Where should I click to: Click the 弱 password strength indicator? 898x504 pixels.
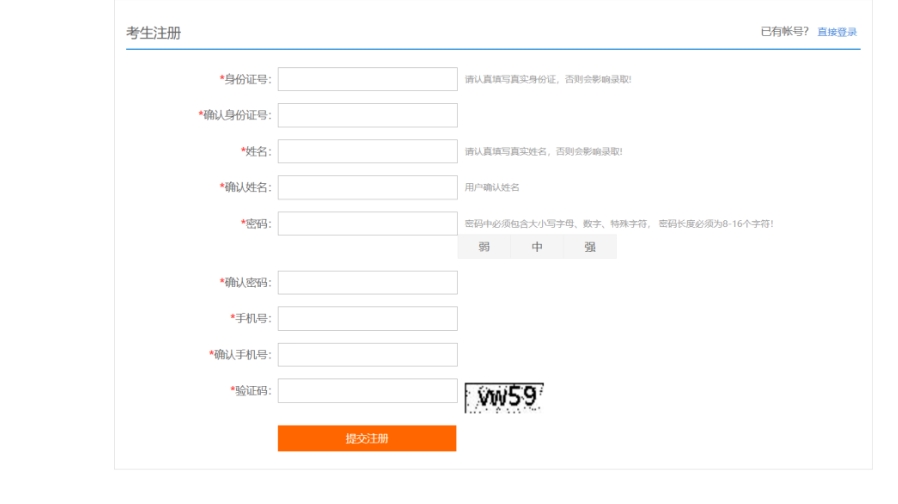pyautogui.click(x=484, y=247)
